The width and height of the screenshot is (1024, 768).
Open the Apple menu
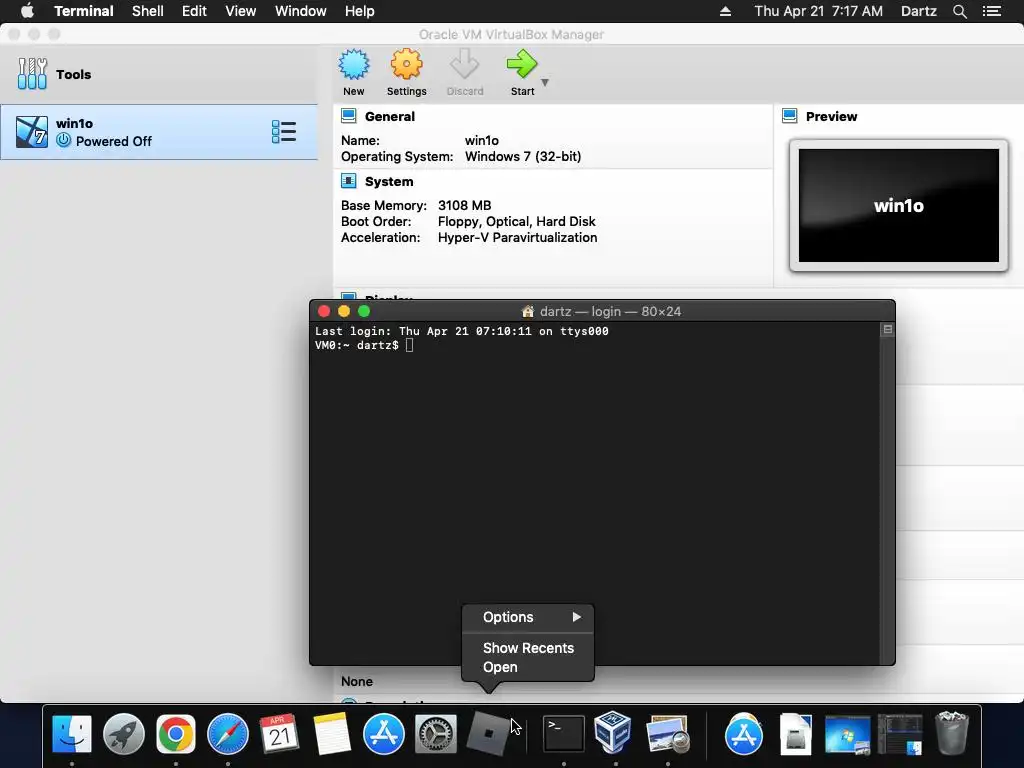[27, 11]
